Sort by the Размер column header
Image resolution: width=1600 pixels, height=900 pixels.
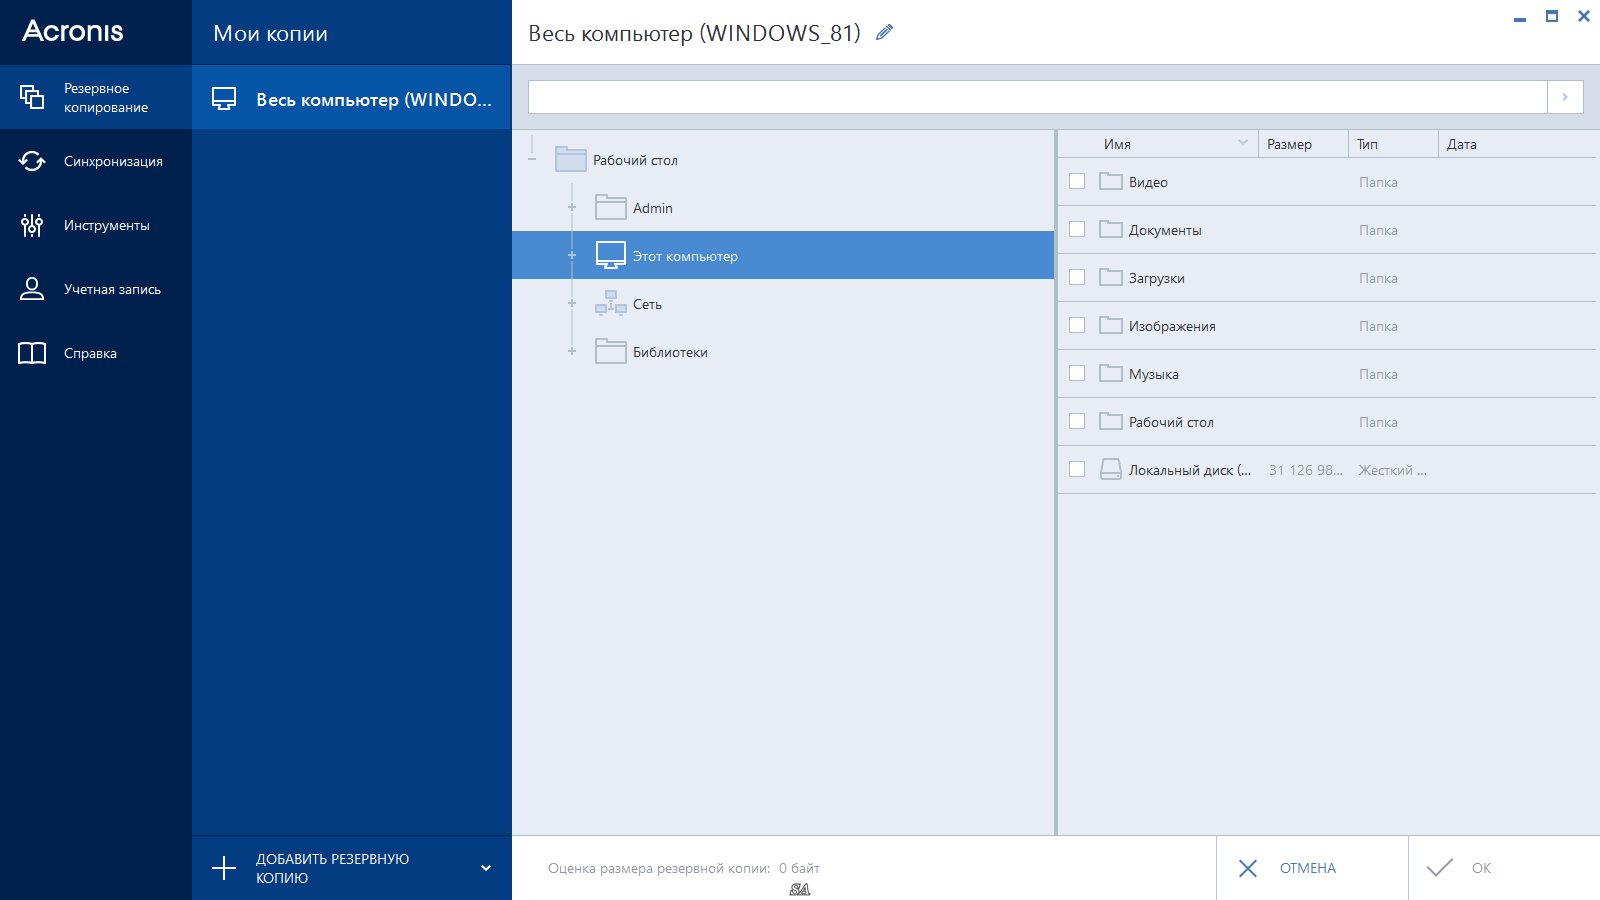1302,144
